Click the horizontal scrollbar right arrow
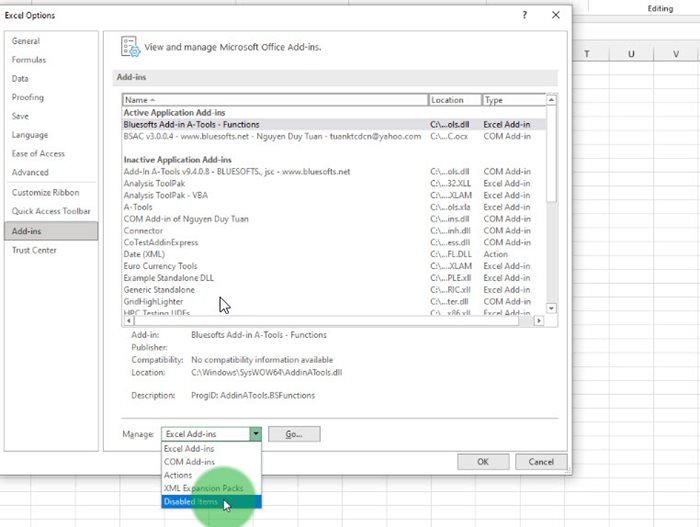The height and width of the screenshot is (527, 700). 539,321
